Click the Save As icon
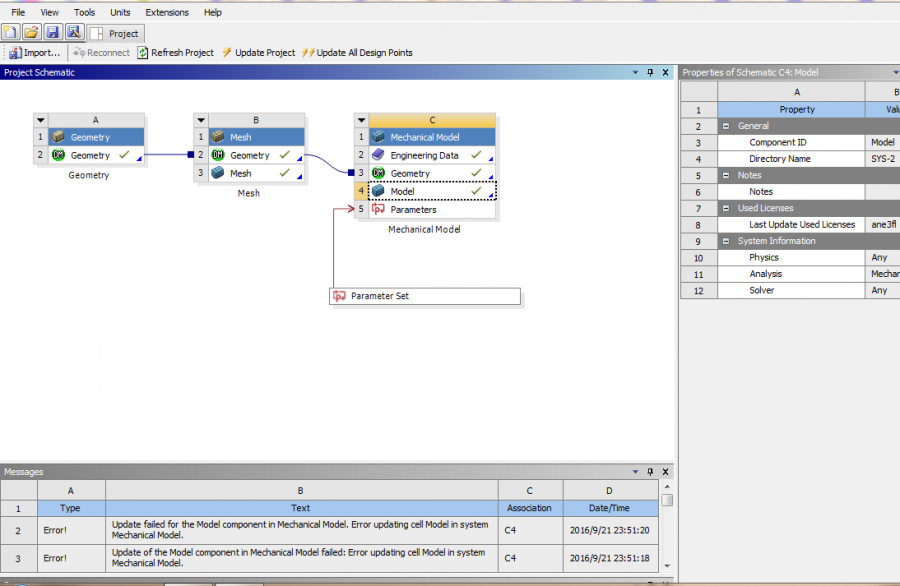This screenshot has width=900, height=586. coord(74,33)
